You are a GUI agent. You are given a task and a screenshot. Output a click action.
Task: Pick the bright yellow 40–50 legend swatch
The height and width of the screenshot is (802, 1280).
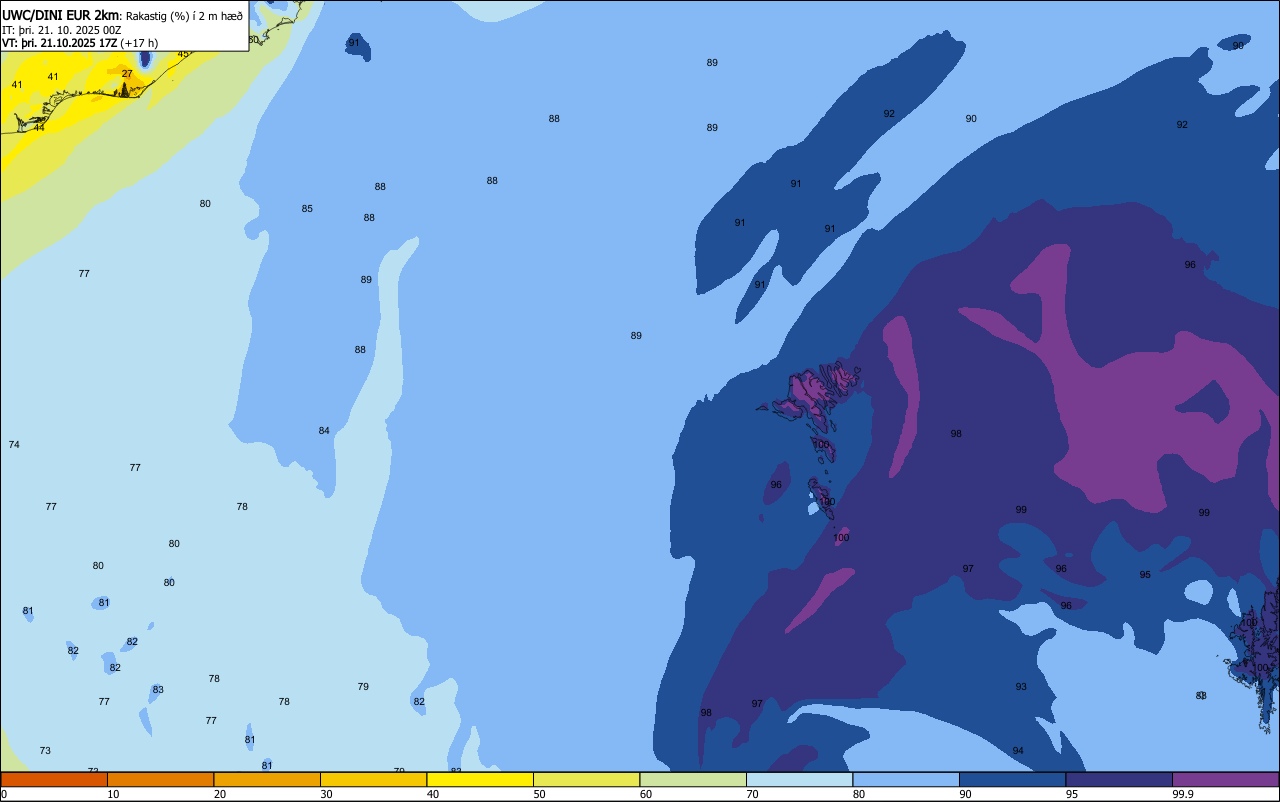480,779
